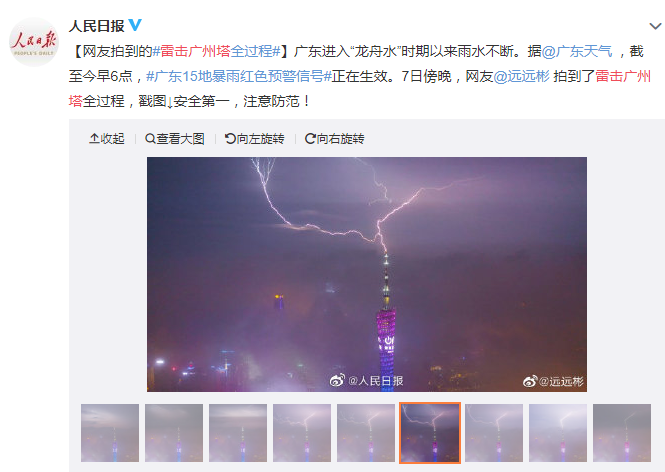The image size is (665, 472).
Task: Select the second thumbnail in strip
Action: pyautogui.click(x=174, y=433)
